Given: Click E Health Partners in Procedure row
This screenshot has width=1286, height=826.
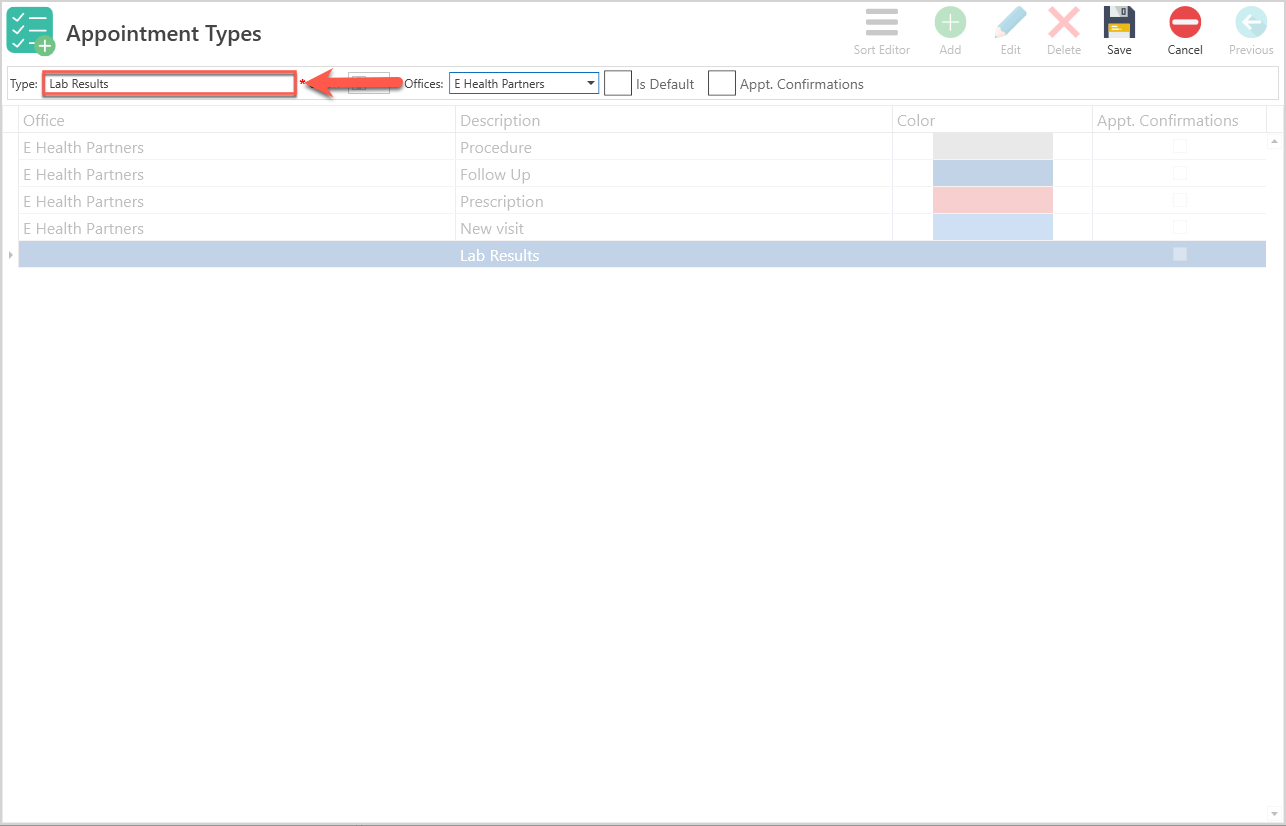Looking at the screenshot, I should point(84,147).
